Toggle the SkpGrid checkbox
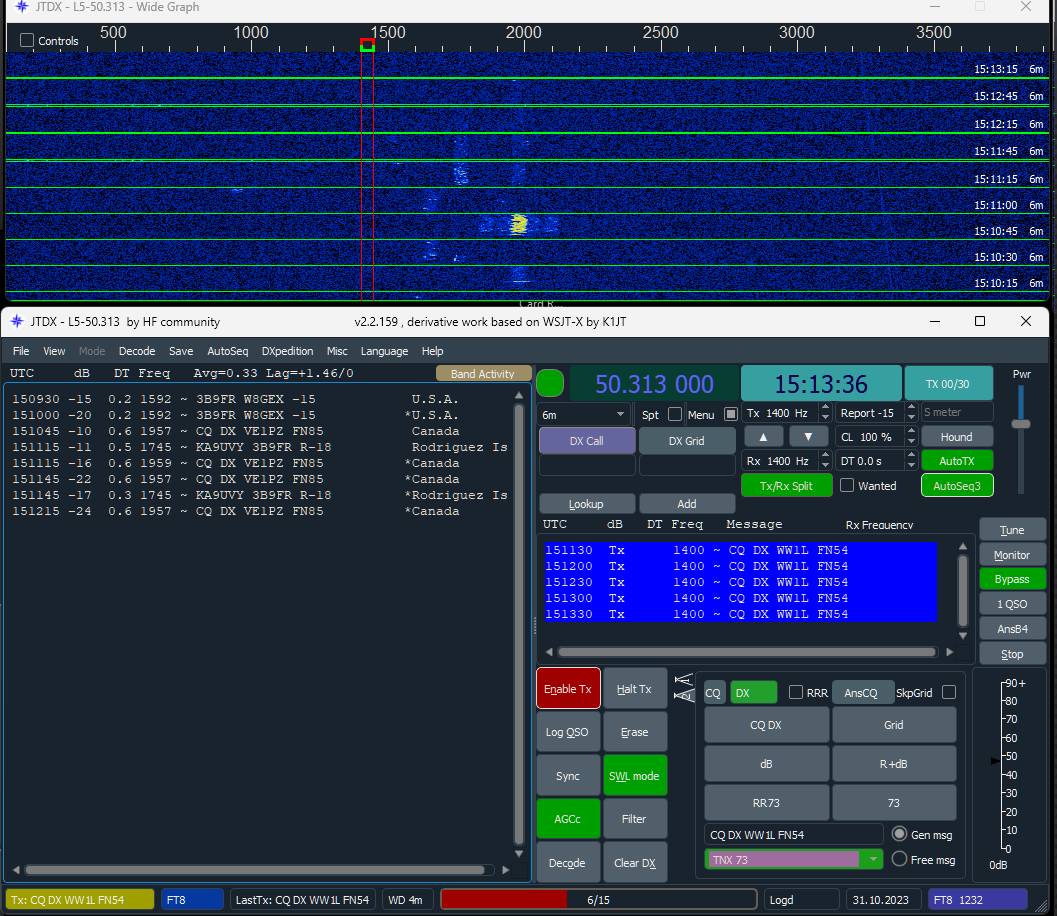Viewport: 1057px width, 916px height. [x=949, y=692]
